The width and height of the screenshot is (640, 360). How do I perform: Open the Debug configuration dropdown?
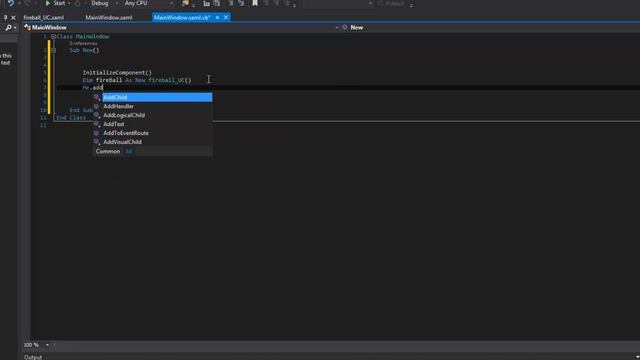[104, 3]
